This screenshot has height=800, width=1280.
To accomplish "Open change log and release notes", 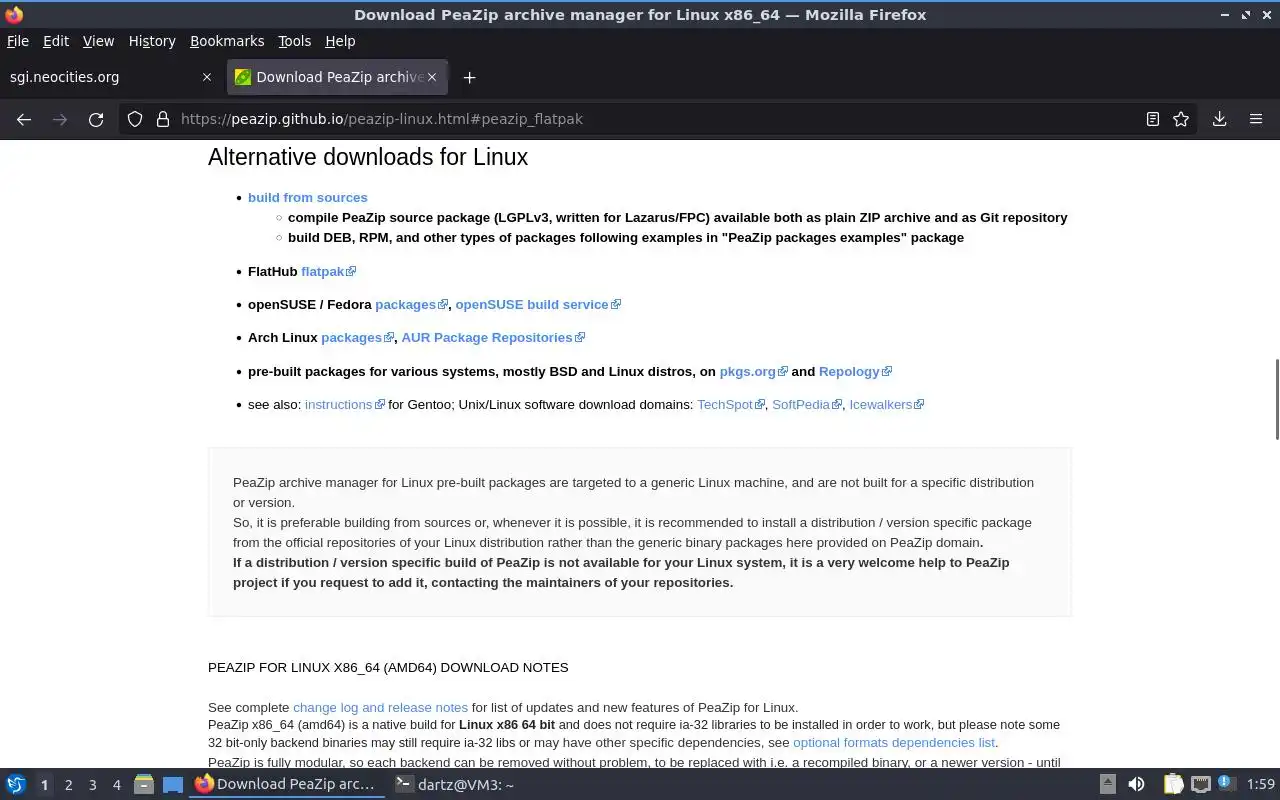I will coord(380,707).
